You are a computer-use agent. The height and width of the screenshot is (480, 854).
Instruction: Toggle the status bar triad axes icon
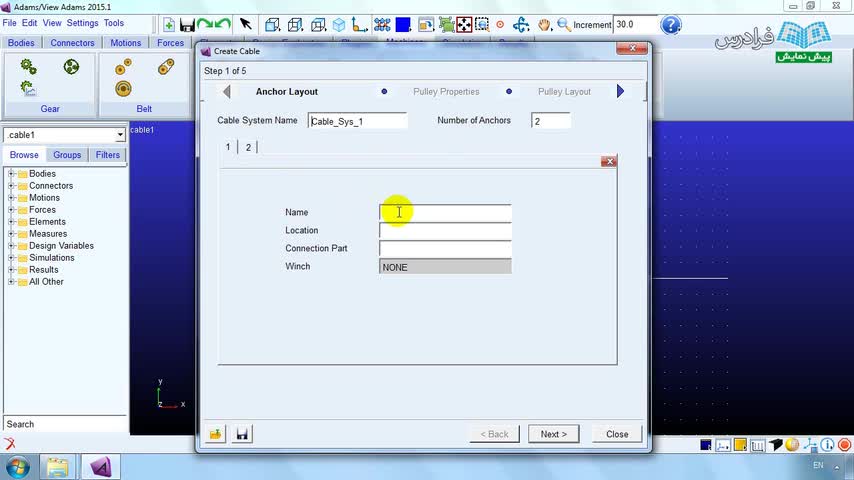(810, 445)
